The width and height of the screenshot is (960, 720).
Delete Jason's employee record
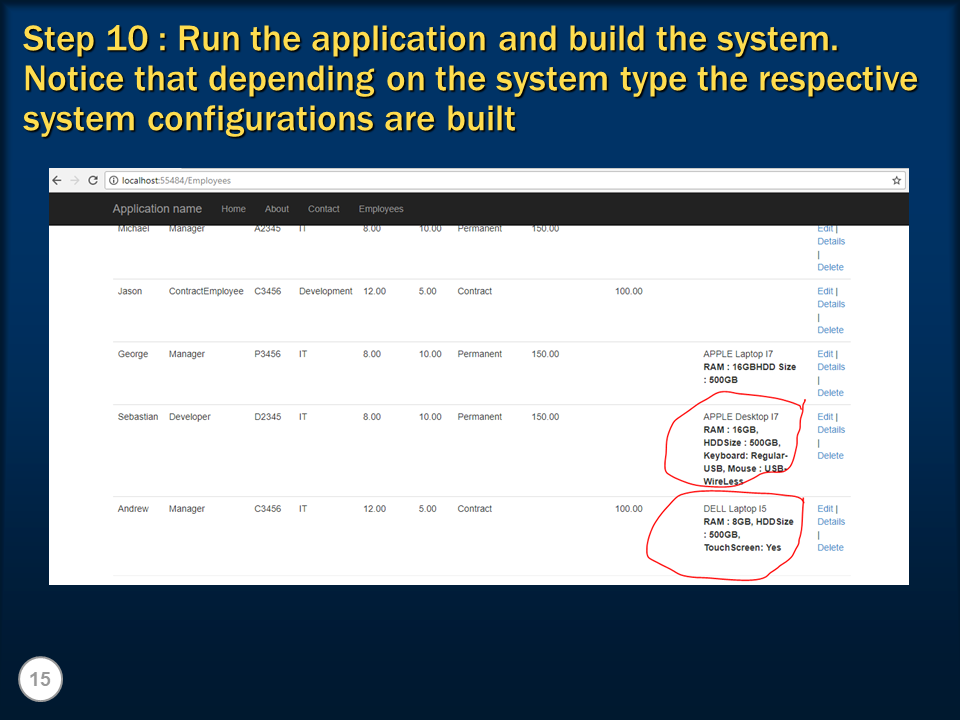(830, 329)
